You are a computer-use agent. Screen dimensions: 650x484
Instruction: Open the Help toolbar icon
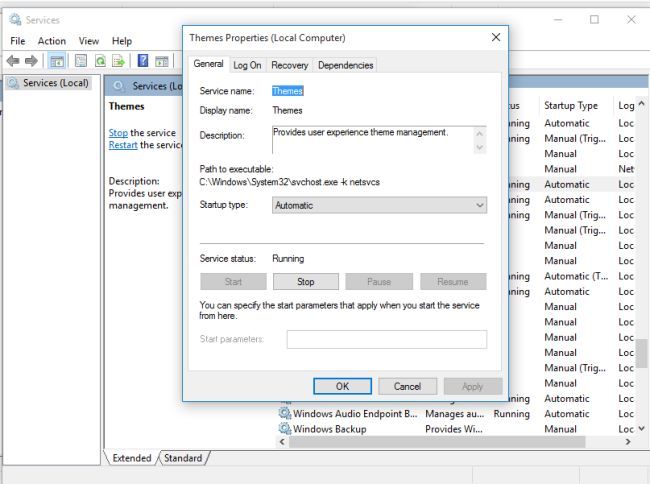143,61
